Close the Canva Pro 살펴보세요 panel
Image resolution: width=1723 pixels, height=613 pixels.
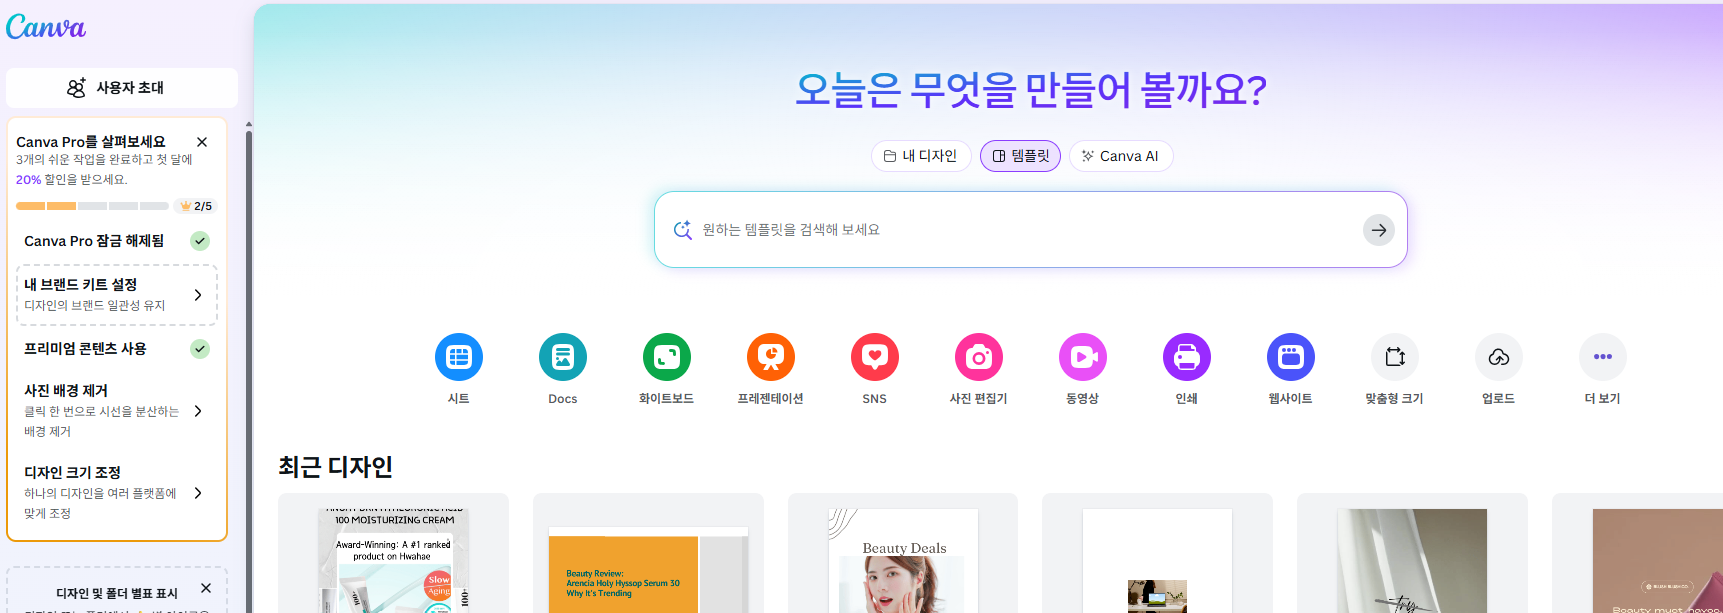tap(202, 142)
